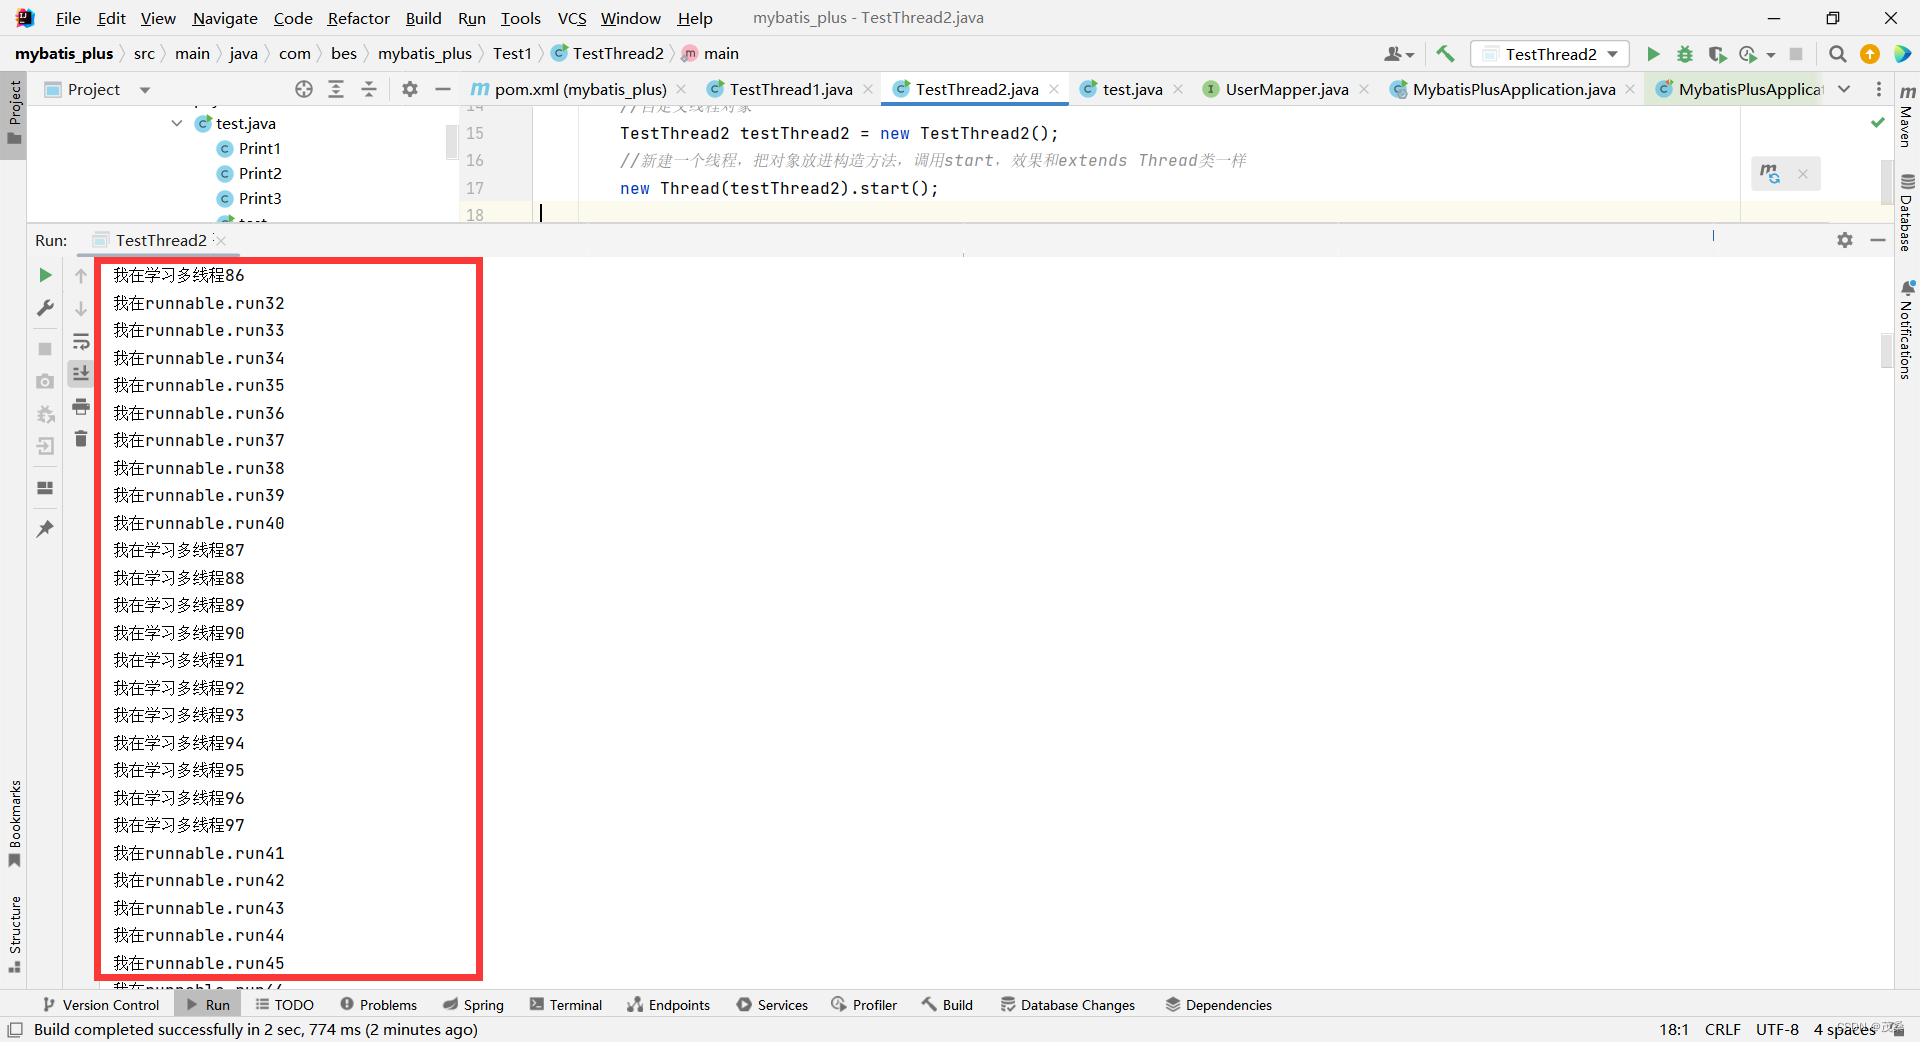
Task: Click the console output scrollbar
Action: (1887, 350)
